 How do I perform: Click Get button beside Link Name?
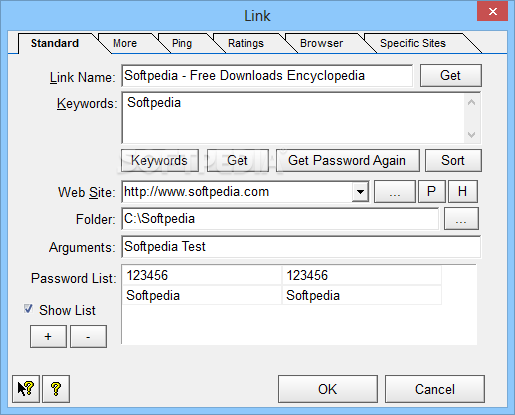tap(451, 76)
